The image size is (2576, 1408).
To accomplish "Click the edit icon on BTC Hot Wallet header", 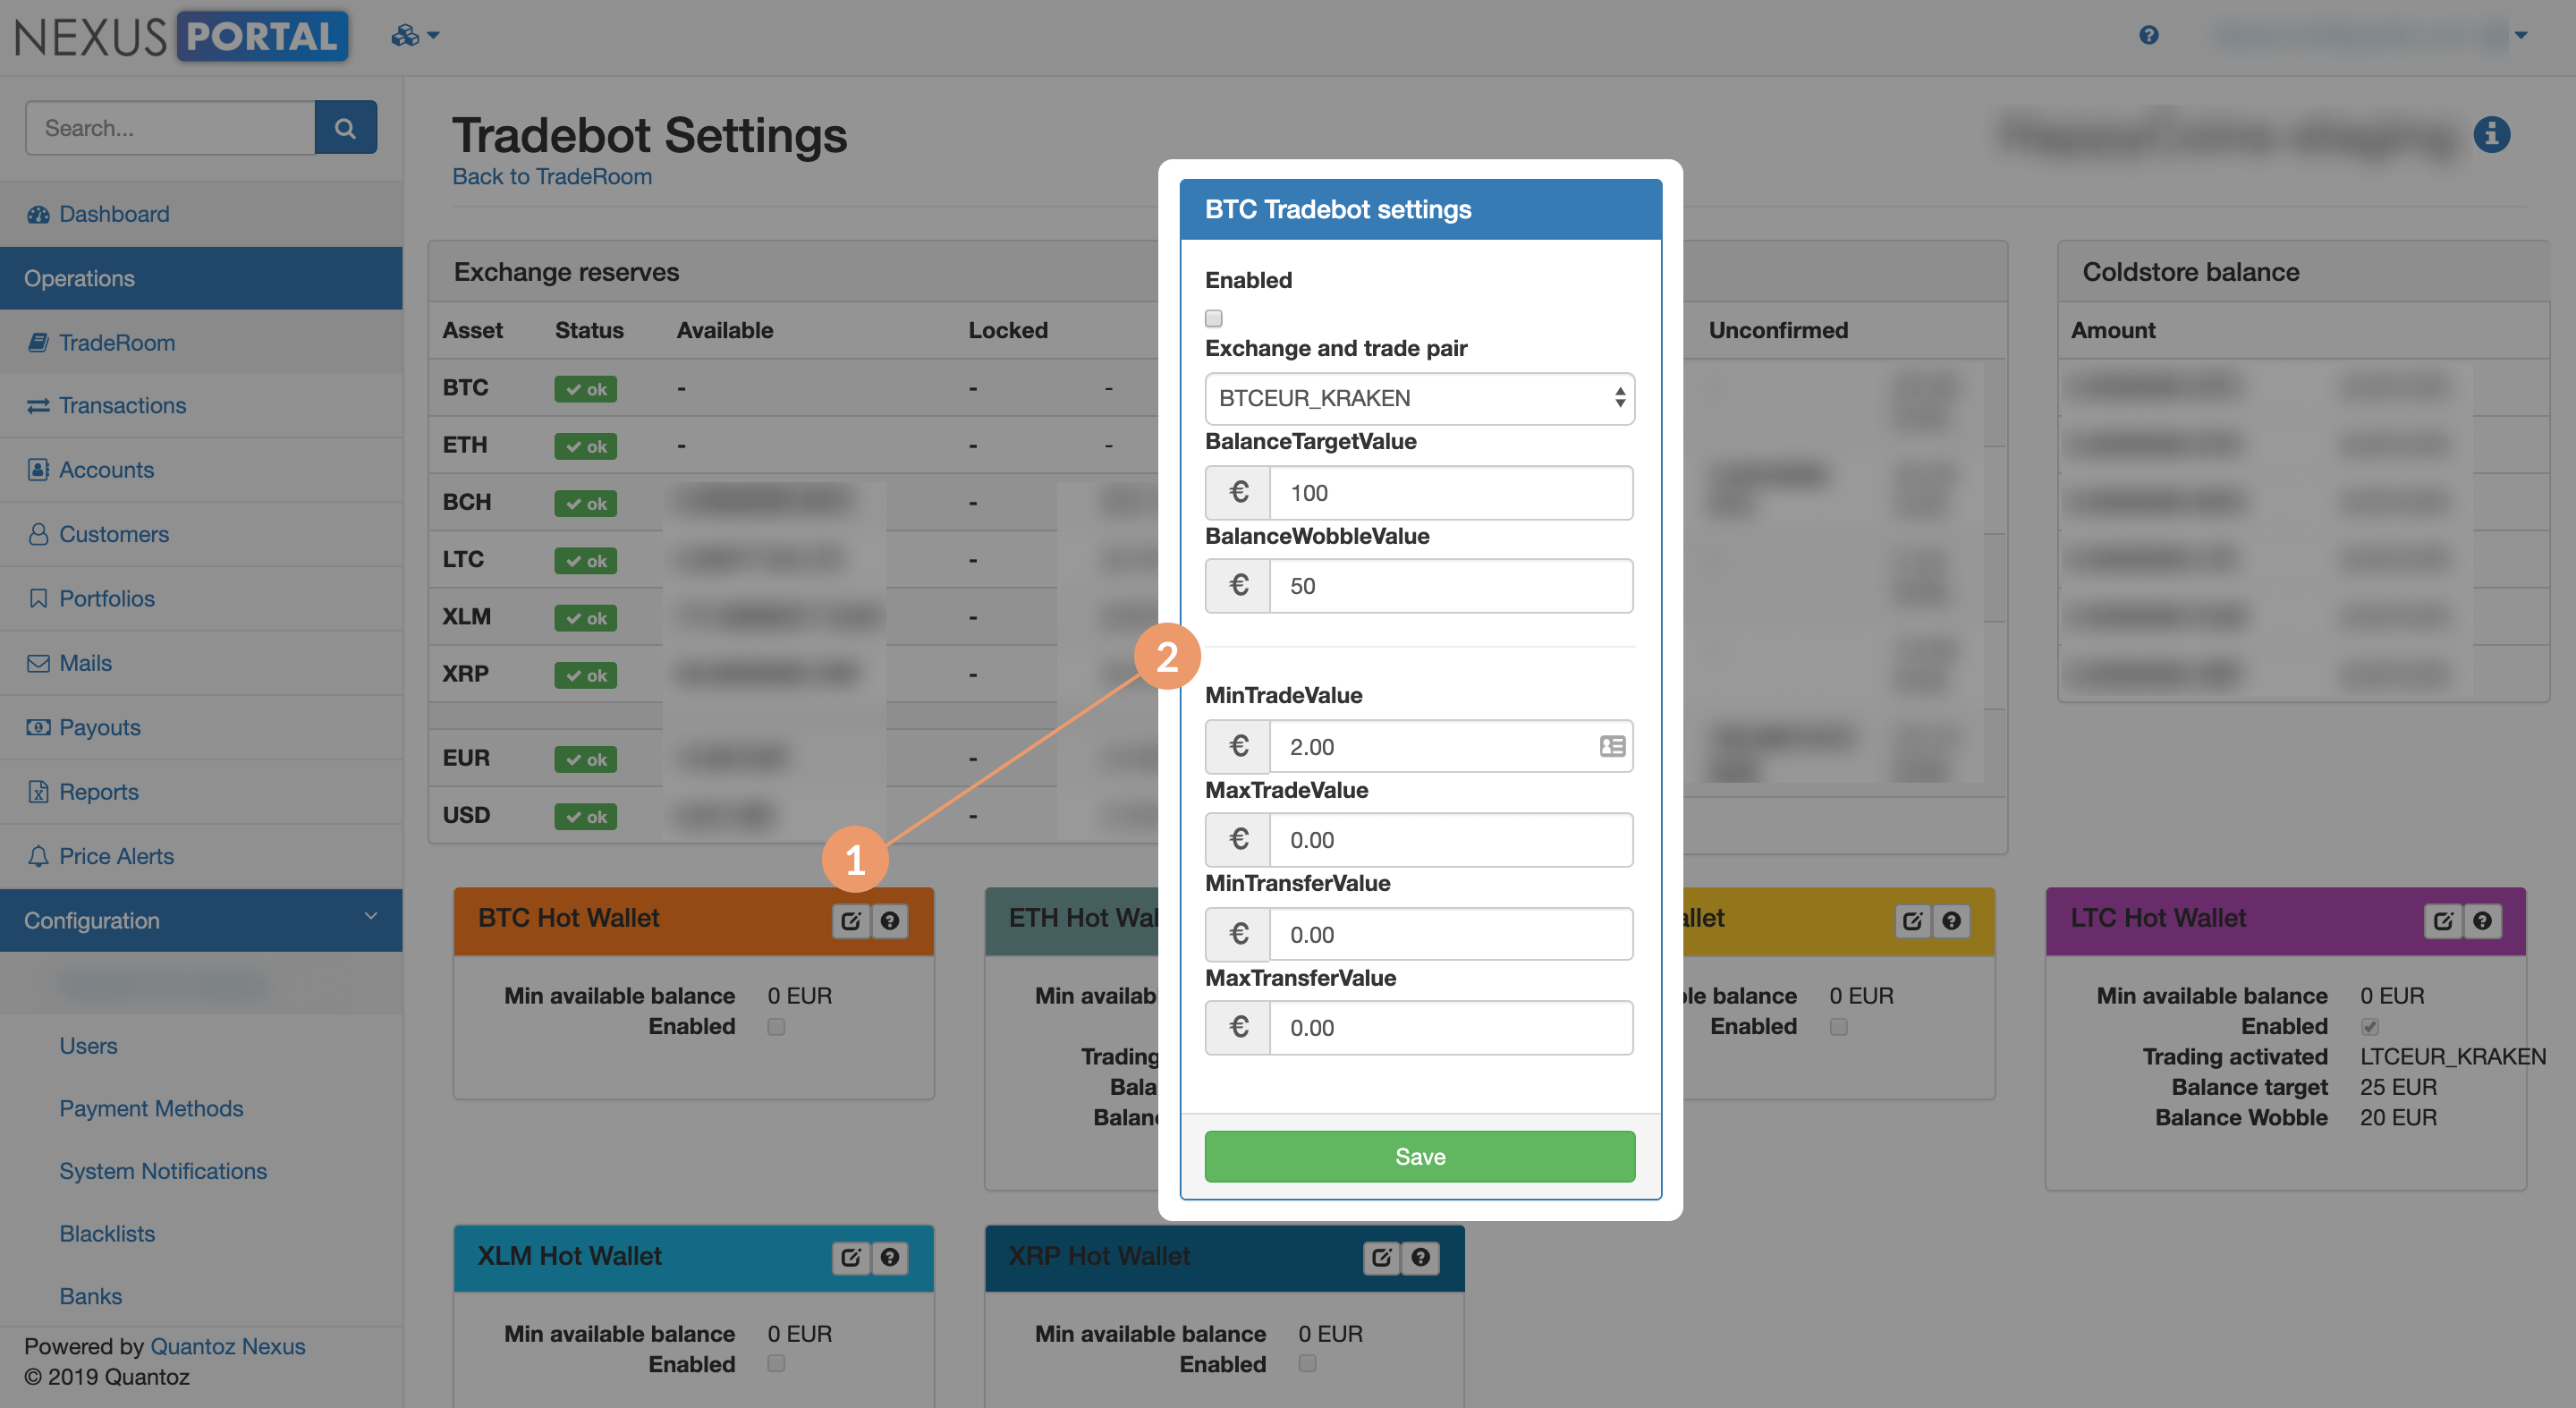I will (x=851, y=921).
